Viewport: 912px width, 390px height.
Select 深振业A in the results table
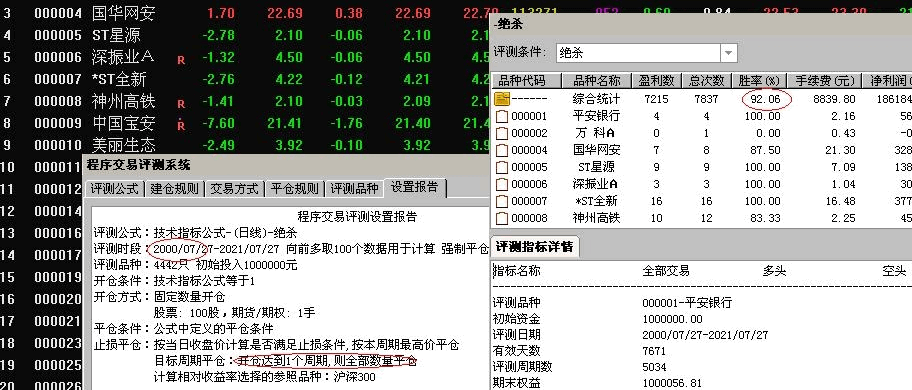[596, 184]
